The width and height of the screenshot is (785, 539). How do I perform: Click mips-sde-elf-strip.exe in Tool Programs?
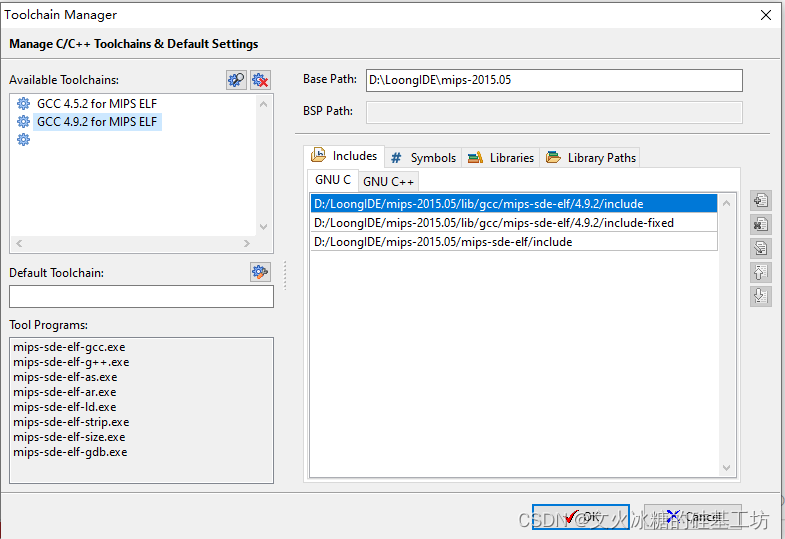pyautogui.click(x=71, y=422)
